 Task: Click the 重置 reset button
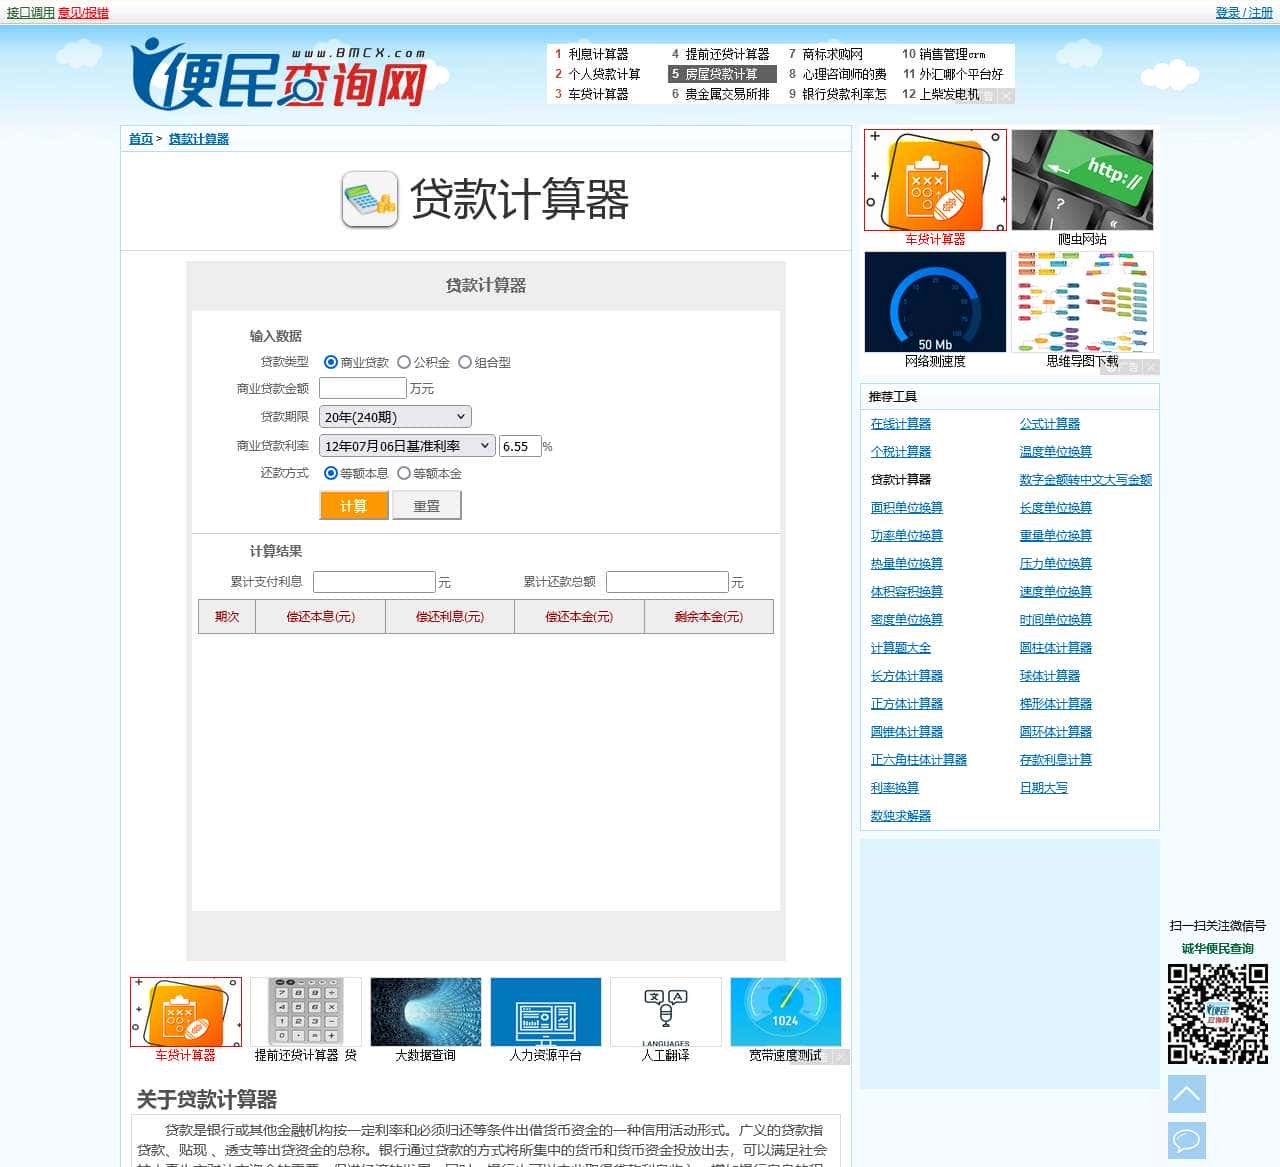pos(427,506)
